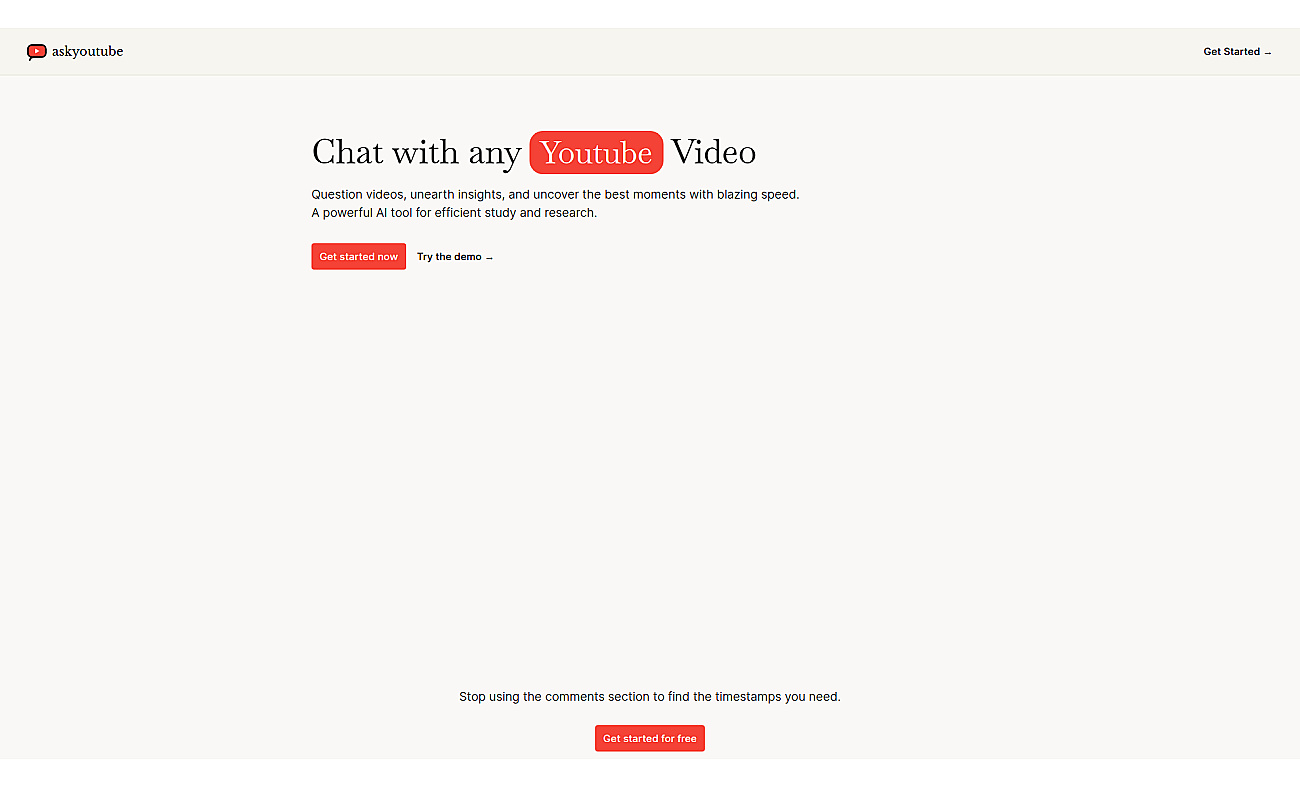The width and height of the screenshot is (1300, 788).
Task: Click Get Started in the top navigation
Action: [1237, 52]
